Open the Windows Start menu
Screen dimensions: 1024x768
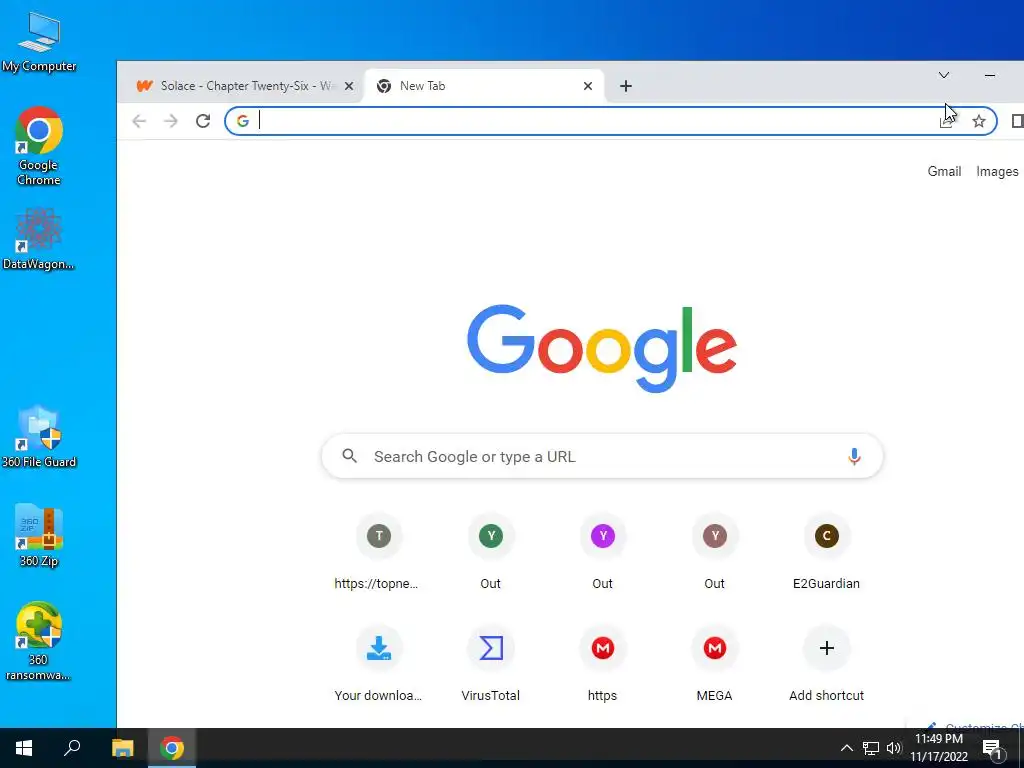[x=24, y=748]
